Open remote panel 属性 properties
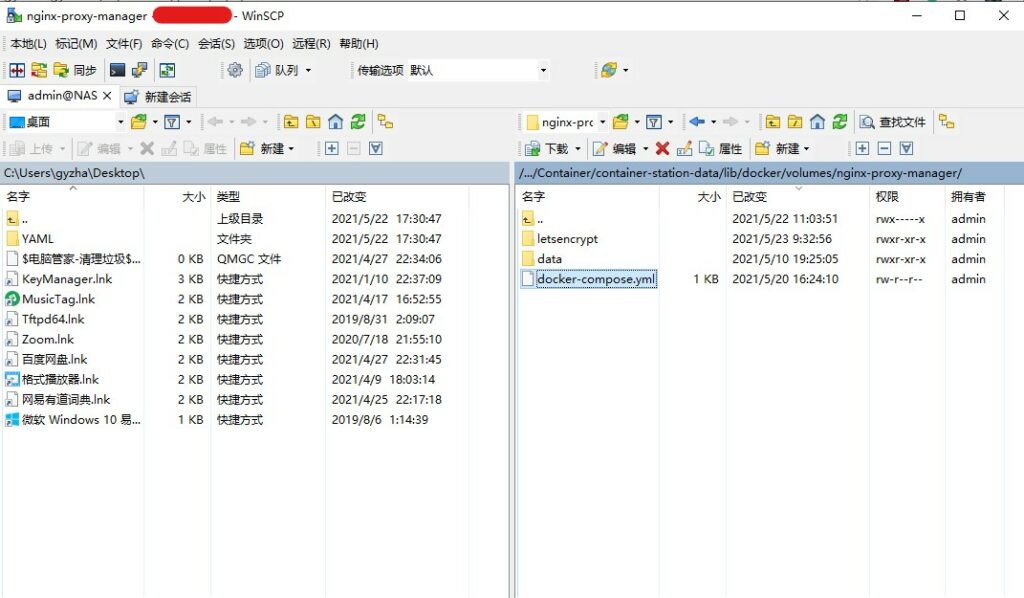 720,149
